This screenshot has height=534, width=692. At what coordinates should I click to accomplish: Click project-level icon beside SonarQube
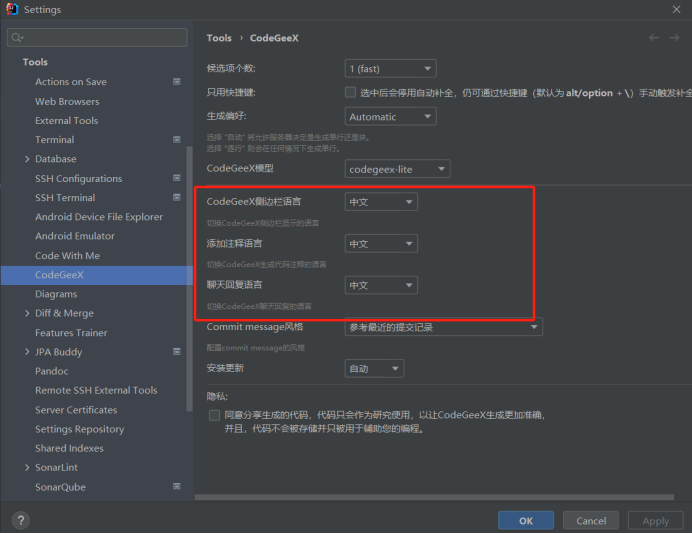(x=177, y=486)
